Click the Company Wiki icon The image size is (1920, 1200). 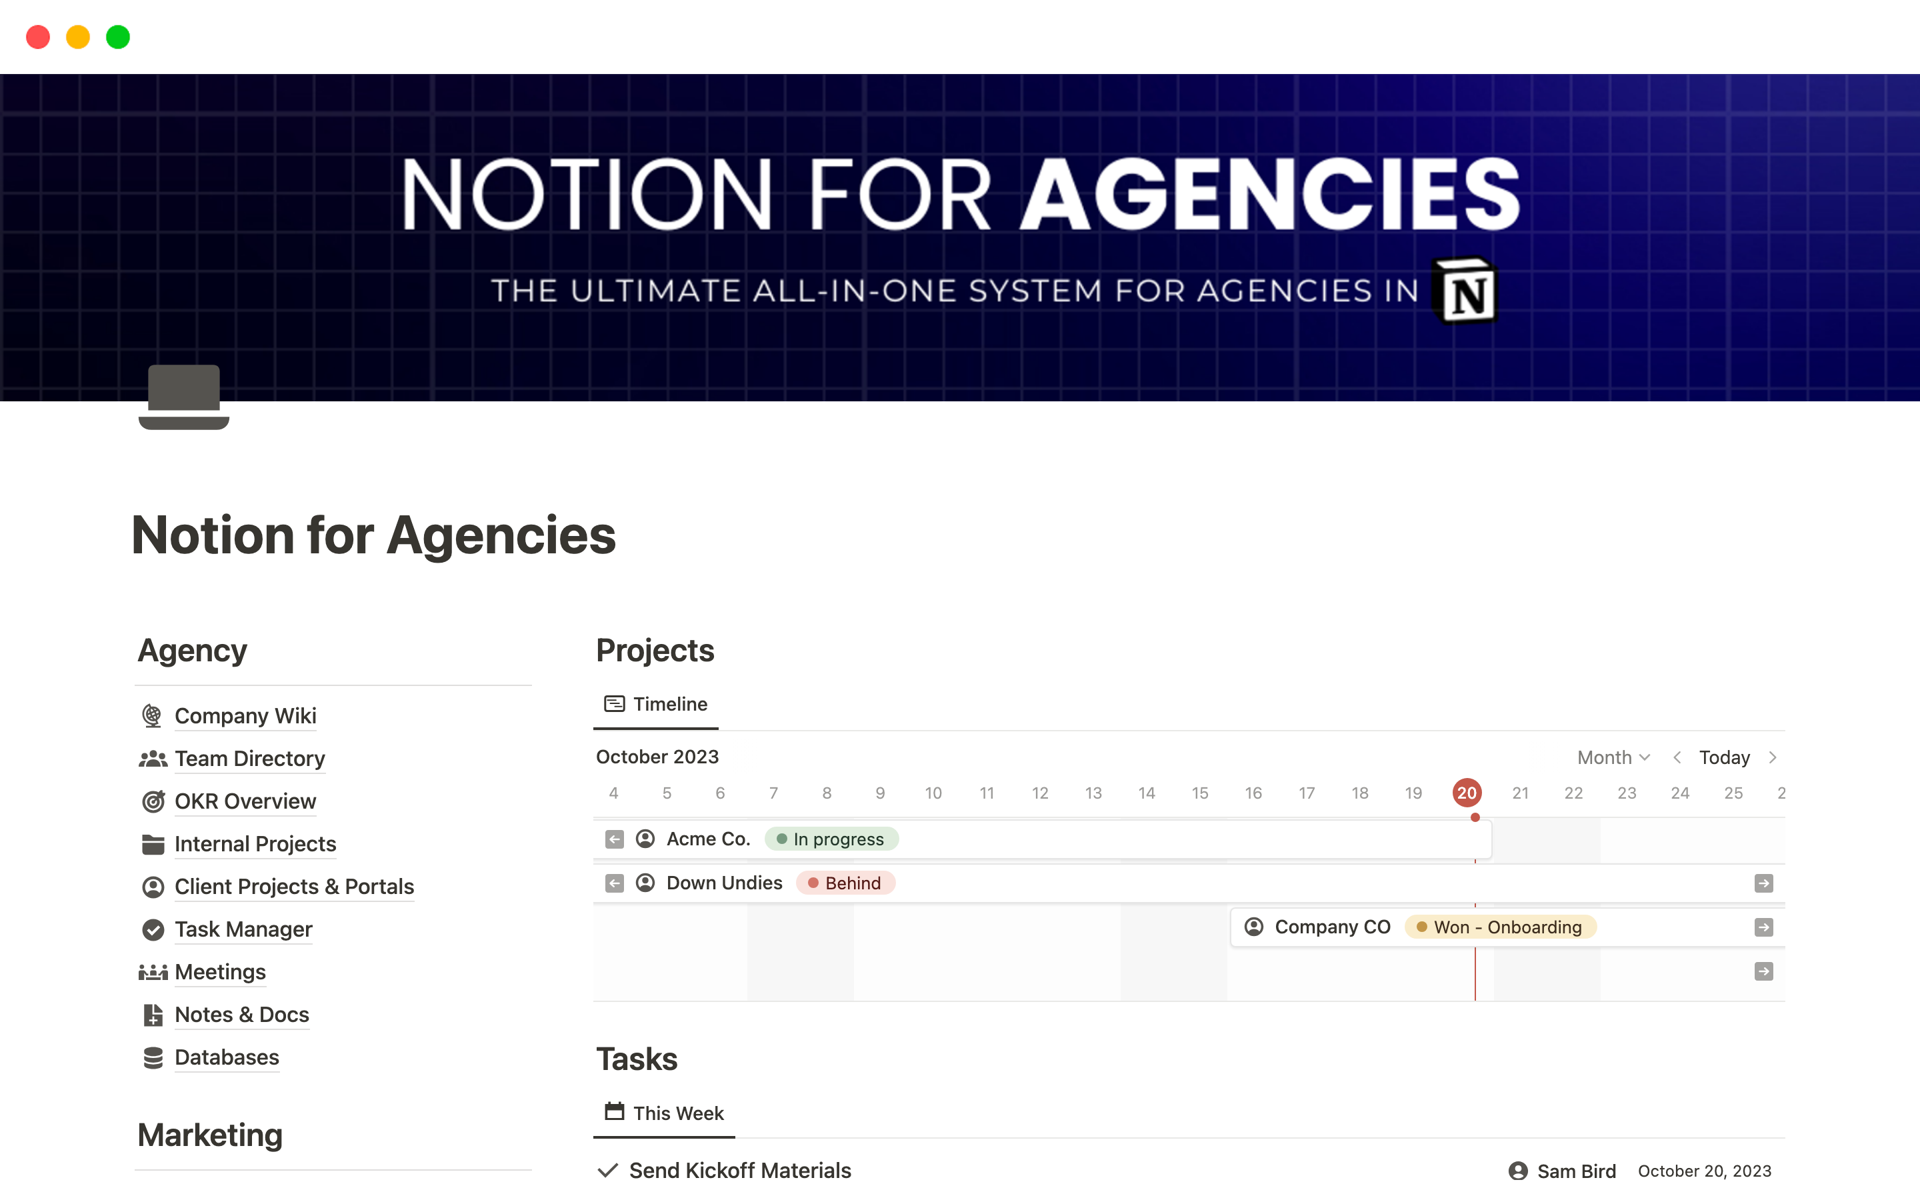click(x=152, y=716)
